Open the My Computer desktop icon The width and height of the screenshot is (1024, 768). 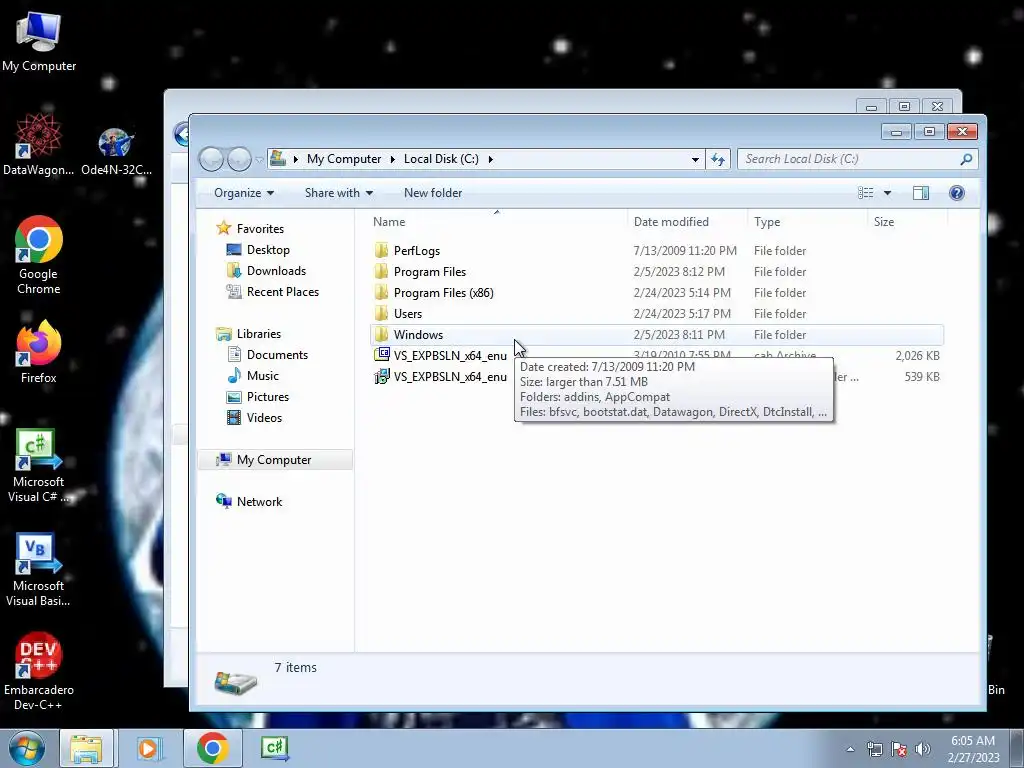39,42
